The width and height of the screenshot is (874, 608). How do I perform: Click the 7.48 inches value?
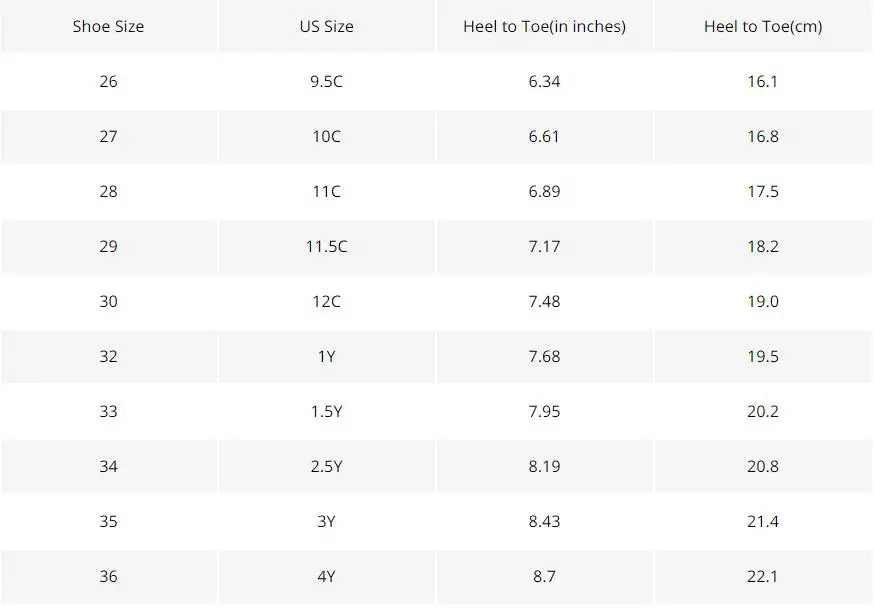(x=545, y=301)
